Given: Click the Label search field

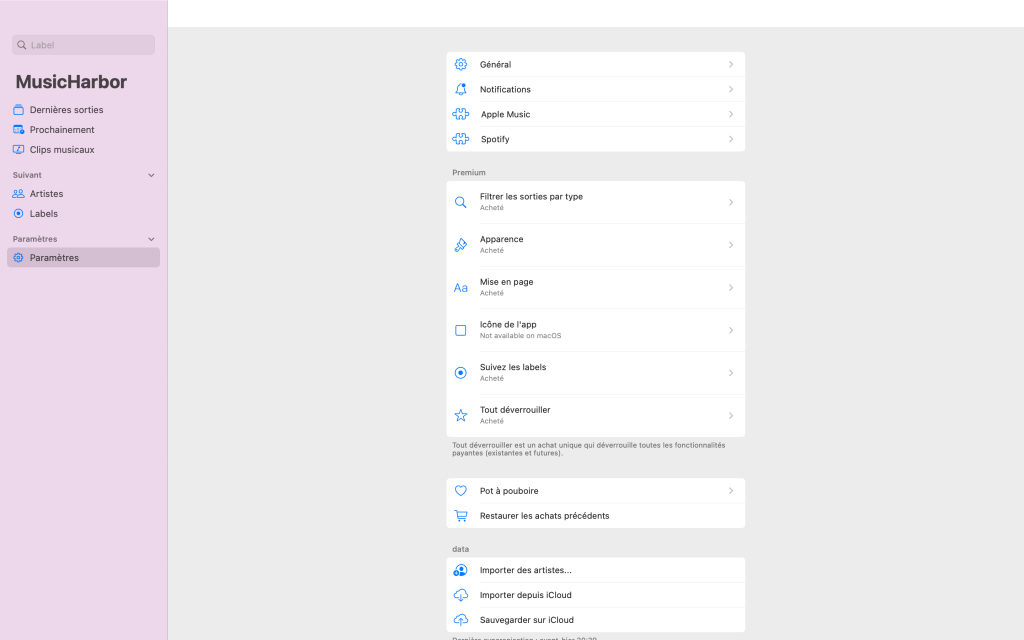Looking at the screenshot, I should click(x=84, y=45).
